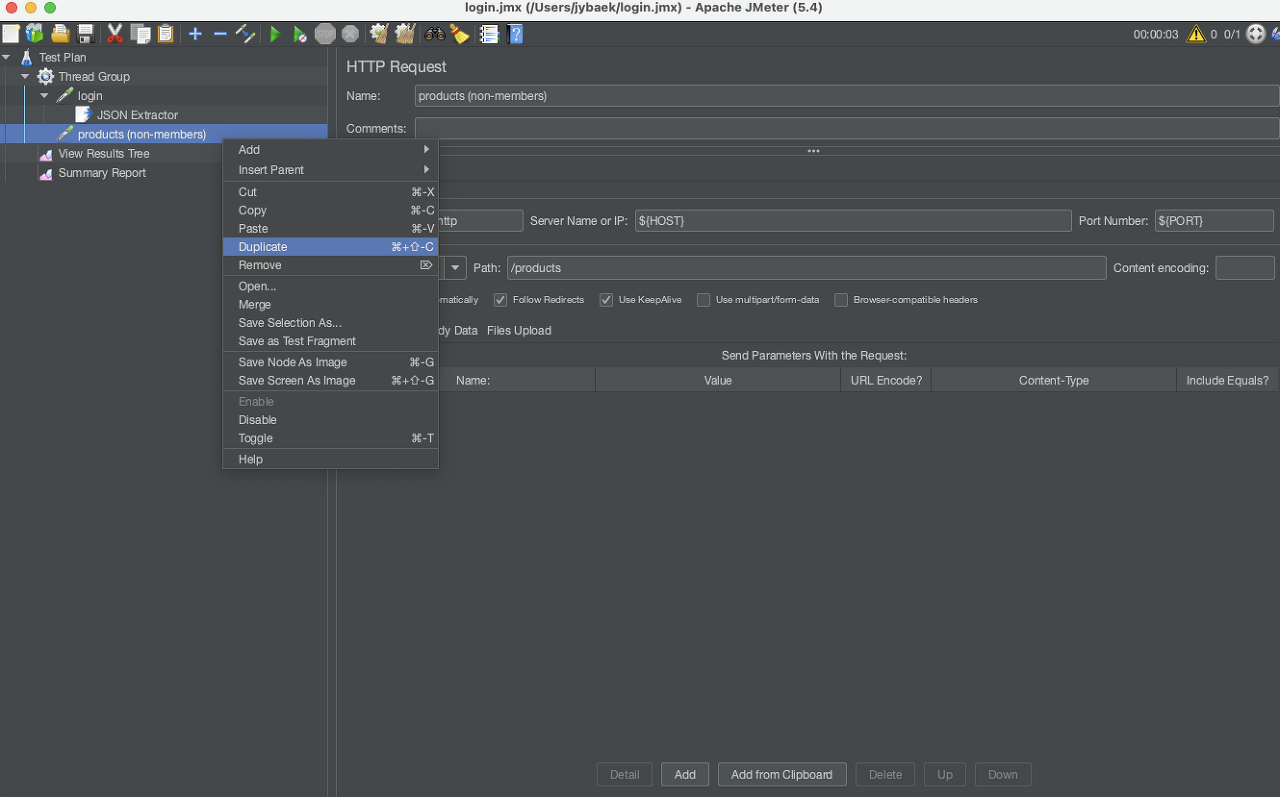Choose Save Screen As Image
The width and height of the screenshot is (1280, 797).
pyautogui.click(x=330, y=381)
